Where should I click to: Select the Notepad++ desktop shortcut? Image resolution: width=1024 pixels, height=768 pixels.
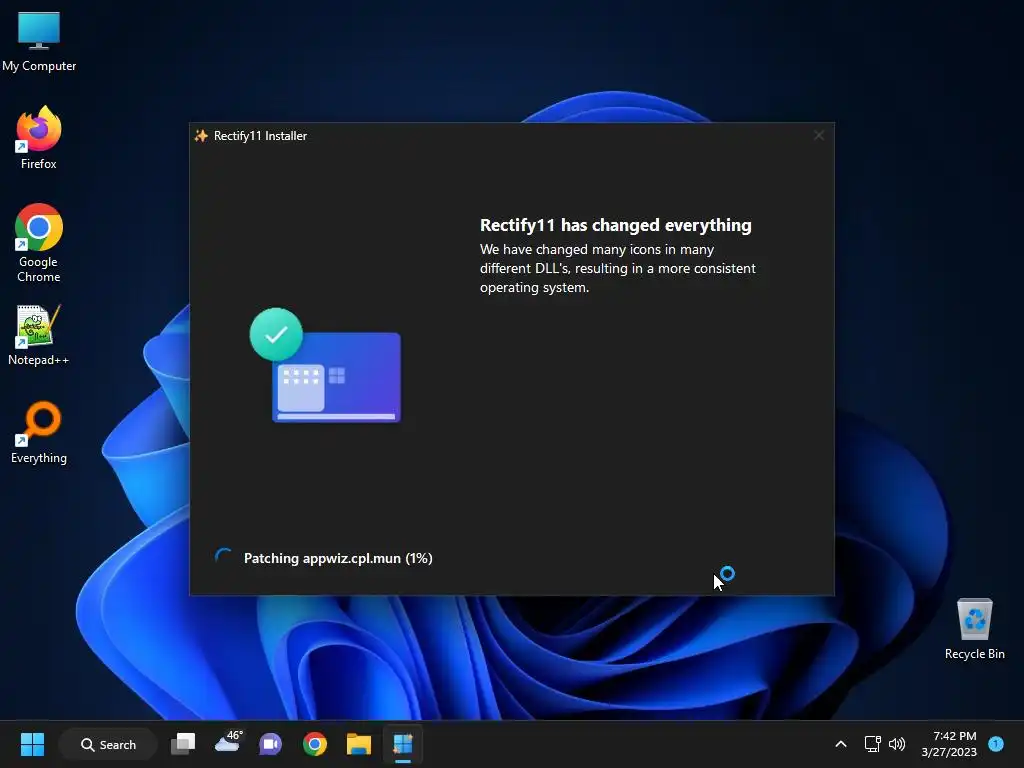(39, 336)
